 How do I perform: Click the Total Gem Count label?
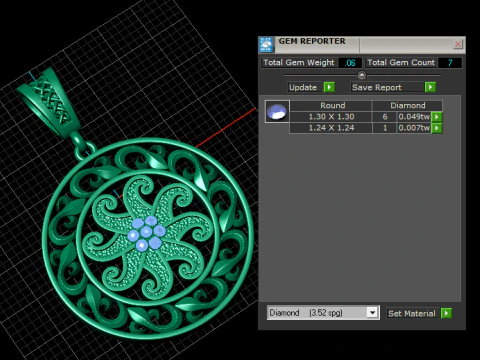tap(401, 63)
